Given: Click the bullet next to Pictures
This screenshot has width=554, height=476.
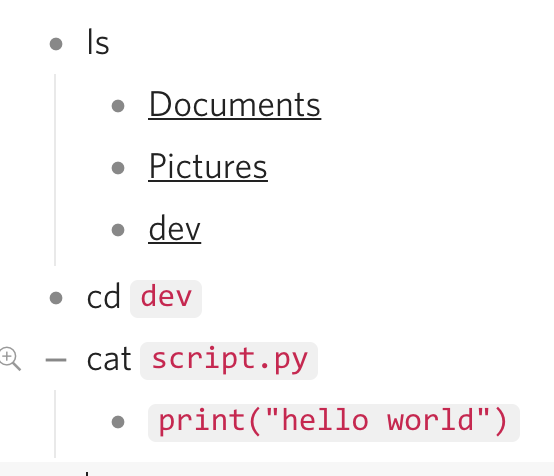Looking at the screenshot, I should [118, 168].
